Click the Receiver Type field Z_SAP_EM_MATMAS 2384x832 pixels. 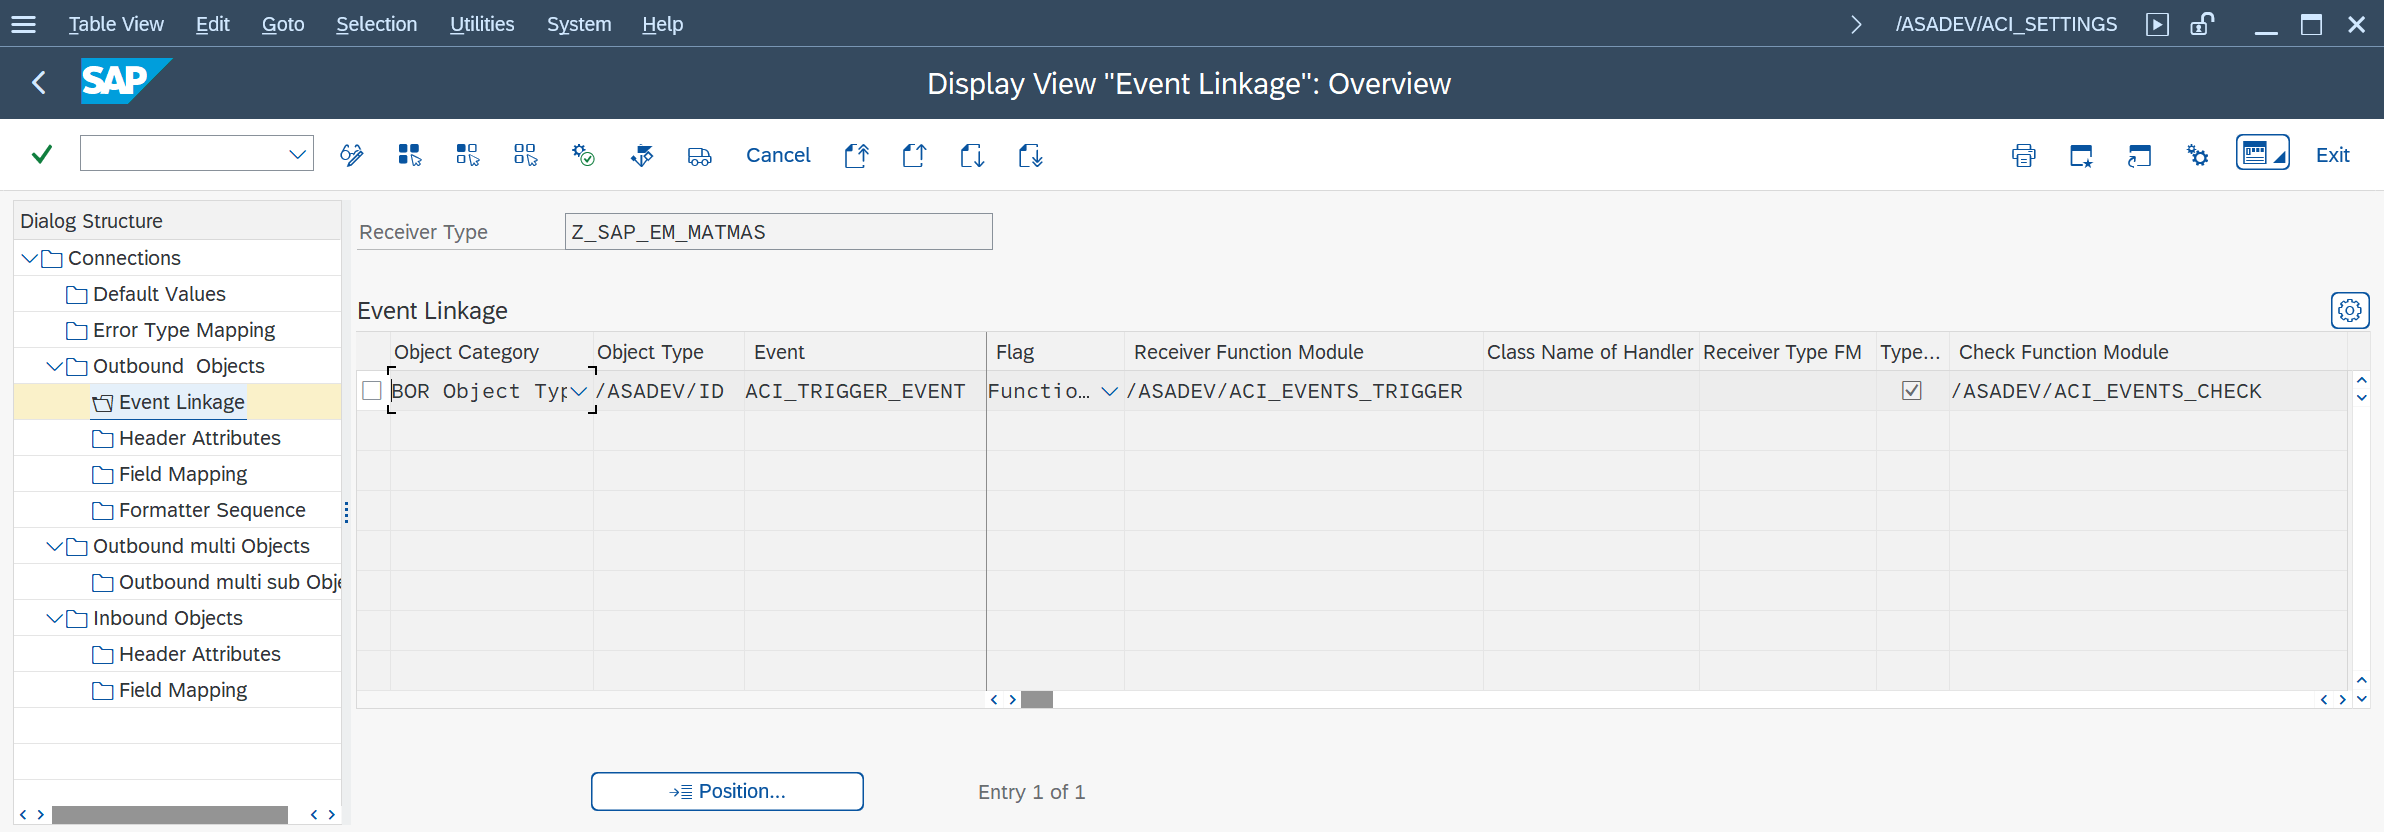(778, 232)
